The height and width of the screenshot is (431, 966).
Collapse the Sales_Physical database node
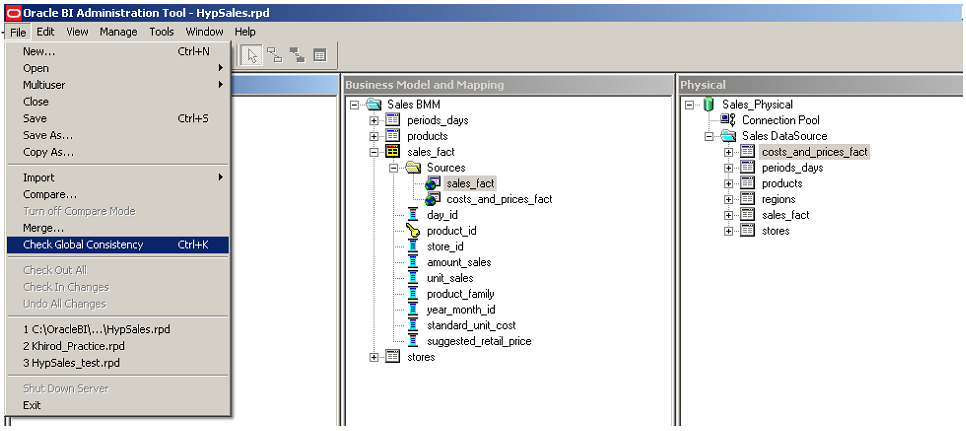tap(689, 105)
